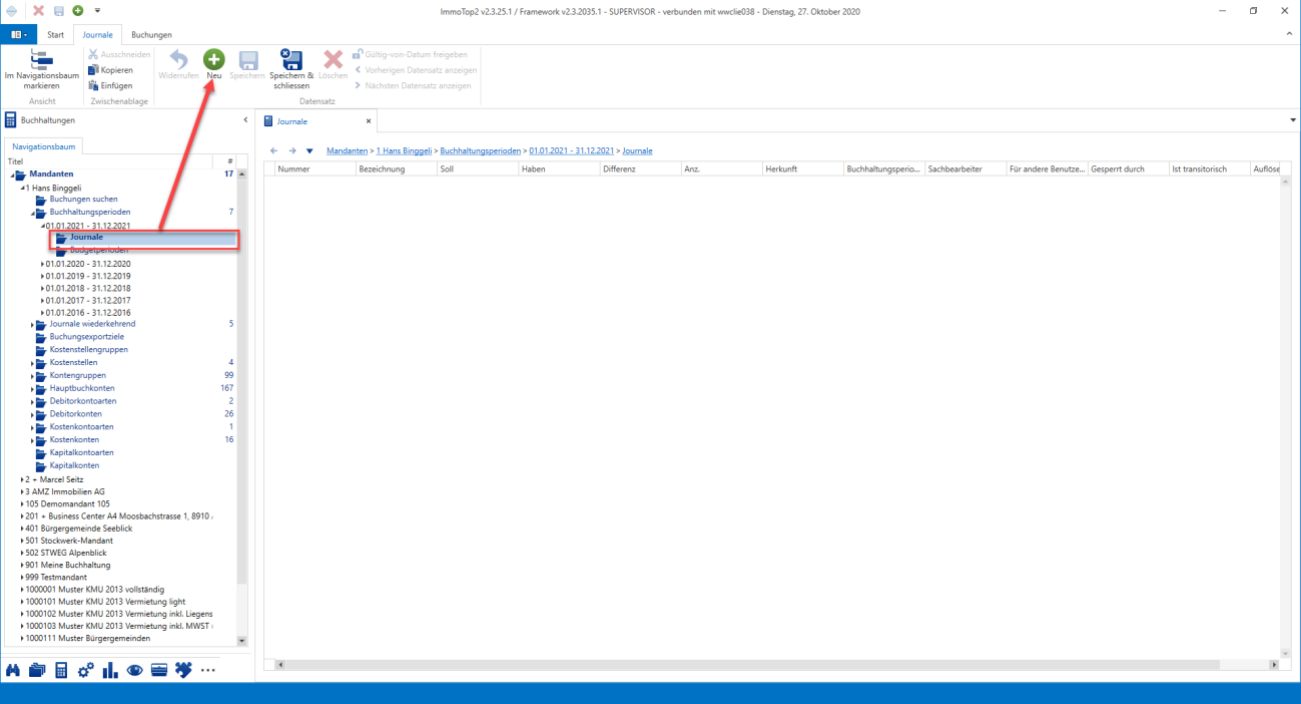Open the quick access toolbar customize dropdown

click(97, 11)
